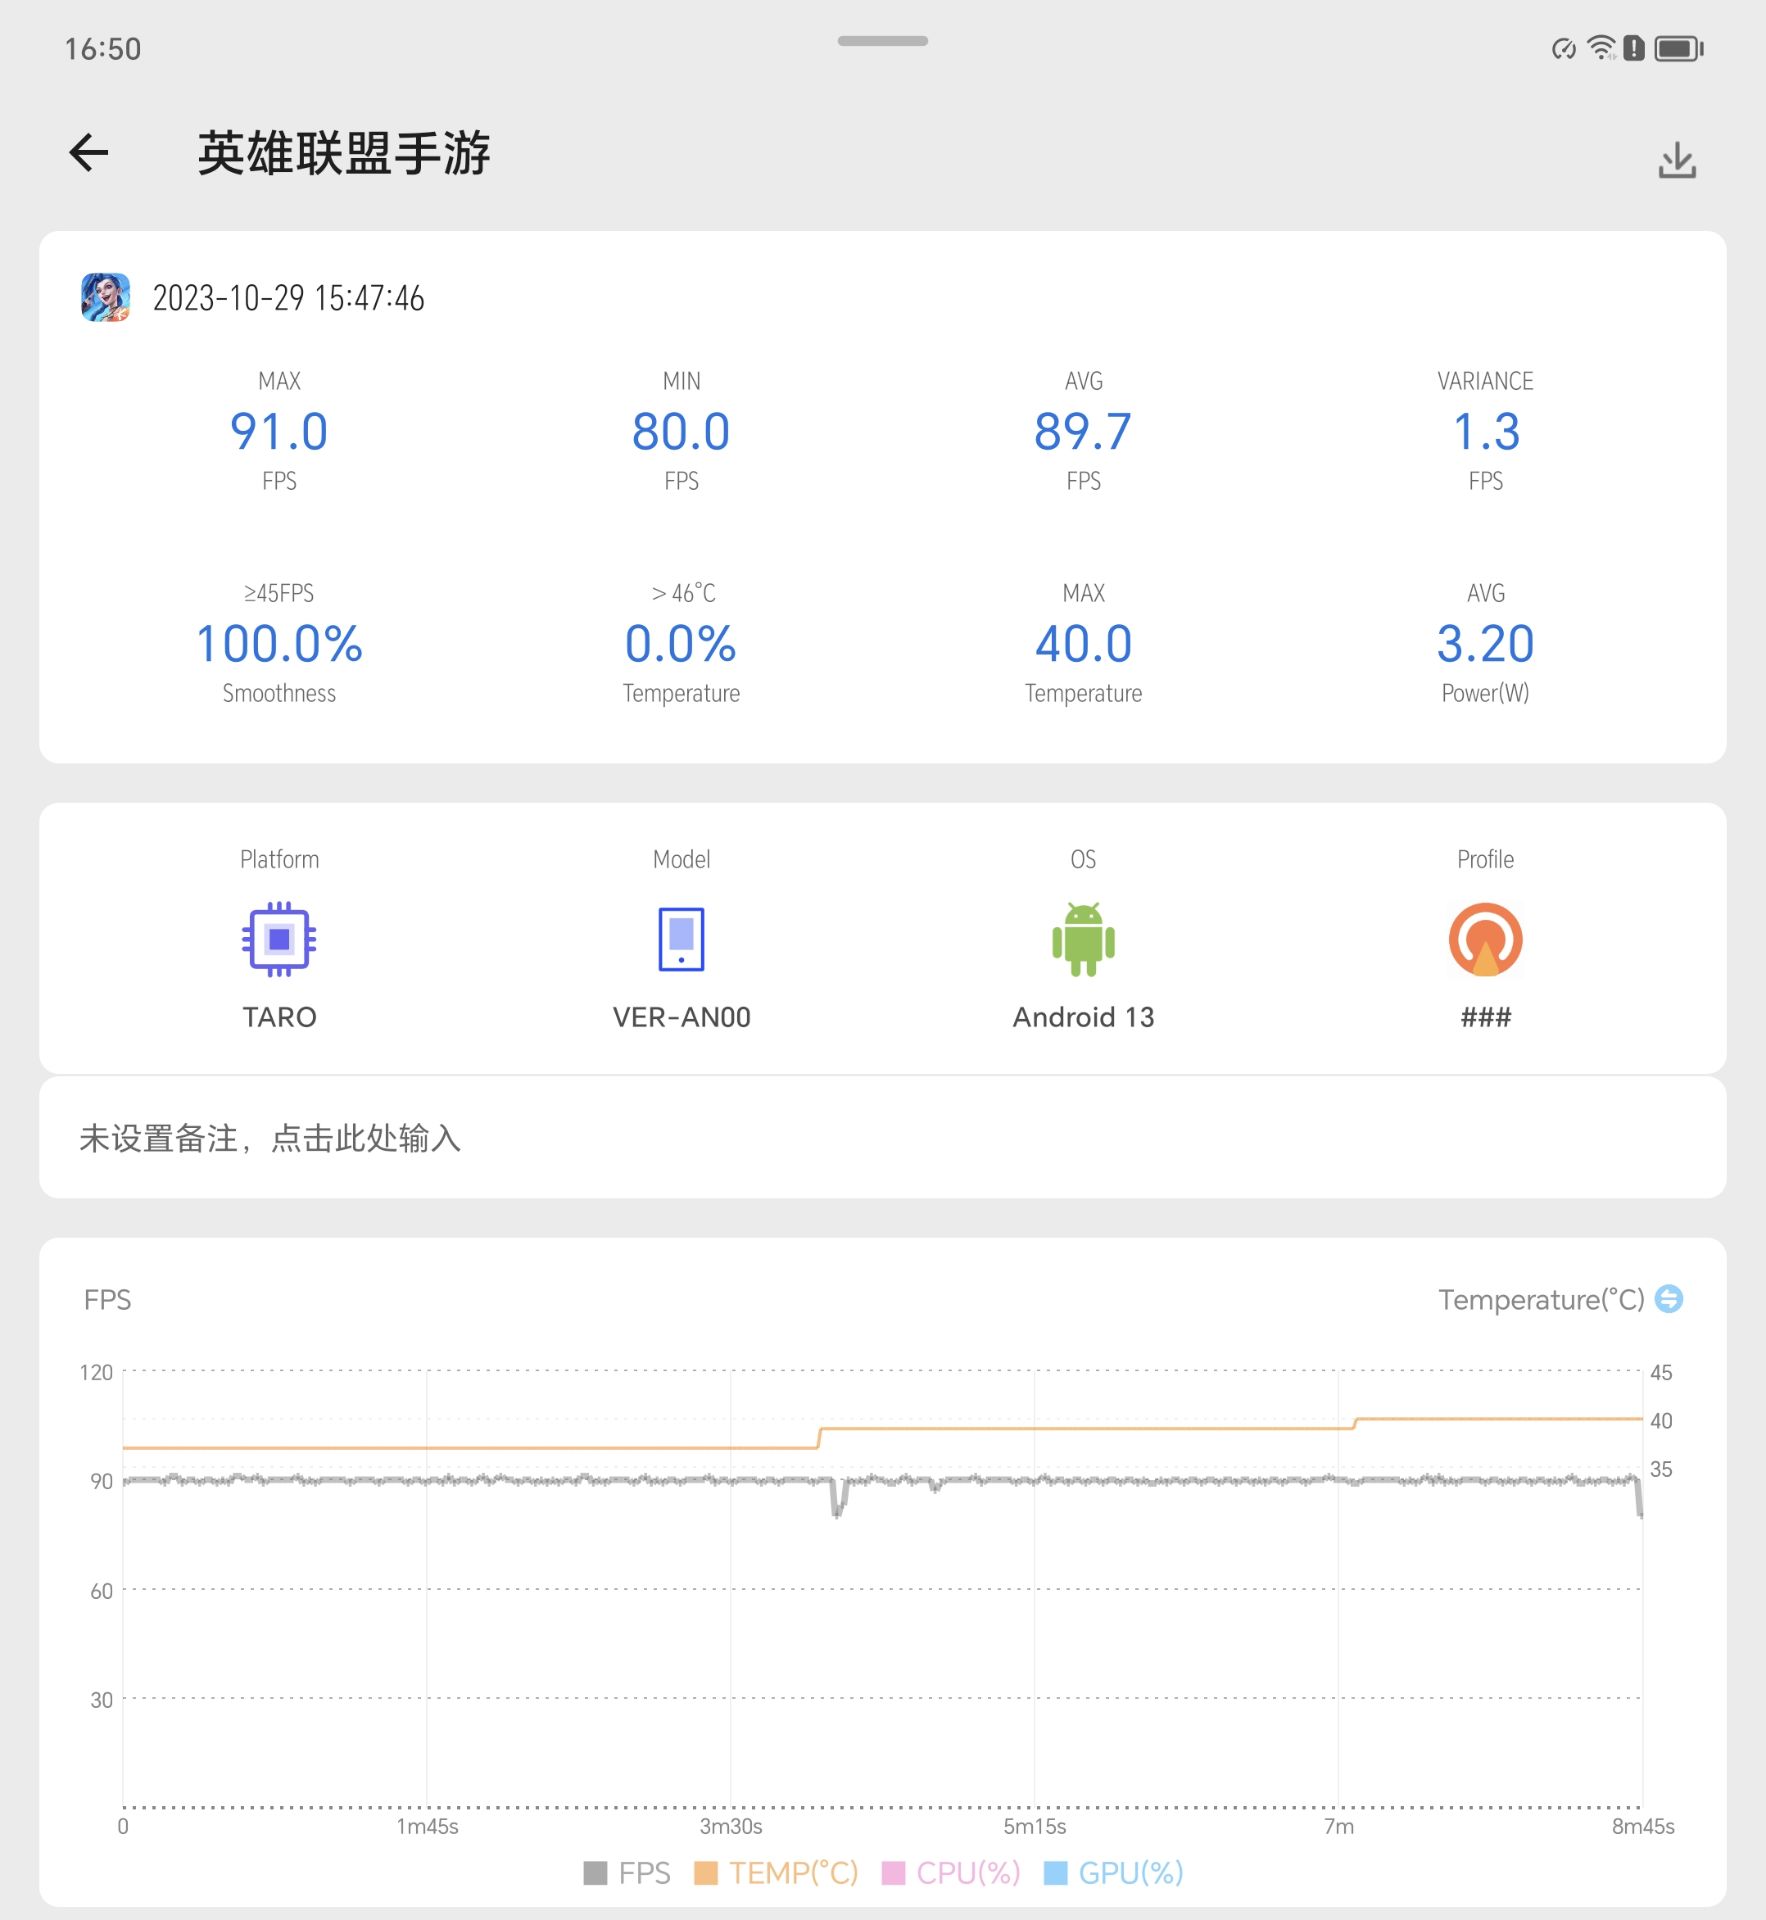Tap the 8m45s time axis label
The width and height of the screenshot is (1766, 1920).
(1643, 1826)
